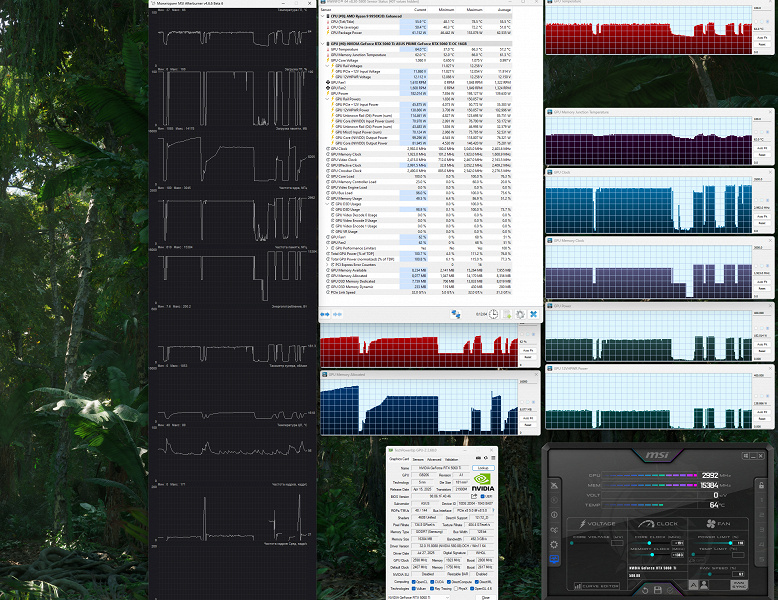Screen dimensions: 778x600
Task: Click Afterburner crossed-plane icon atop left sidebar
Action: [554, 485]
